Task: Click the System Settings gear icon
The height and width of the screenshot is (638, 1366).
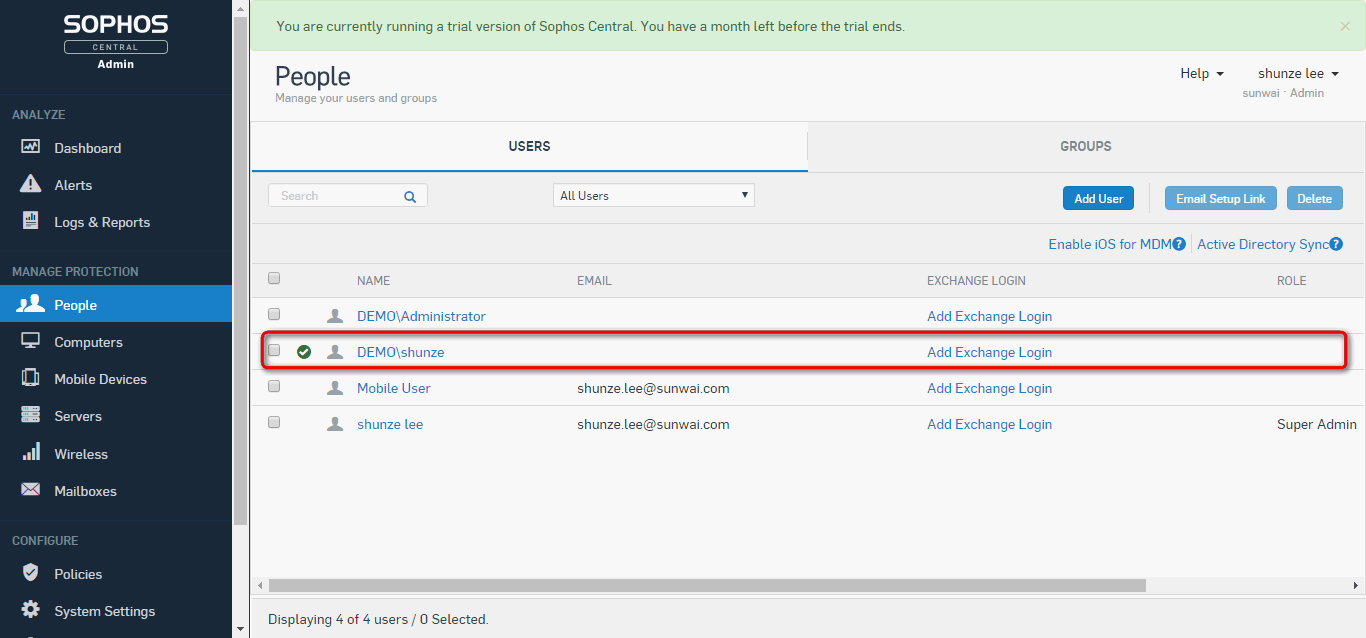Action: [31, 610]
